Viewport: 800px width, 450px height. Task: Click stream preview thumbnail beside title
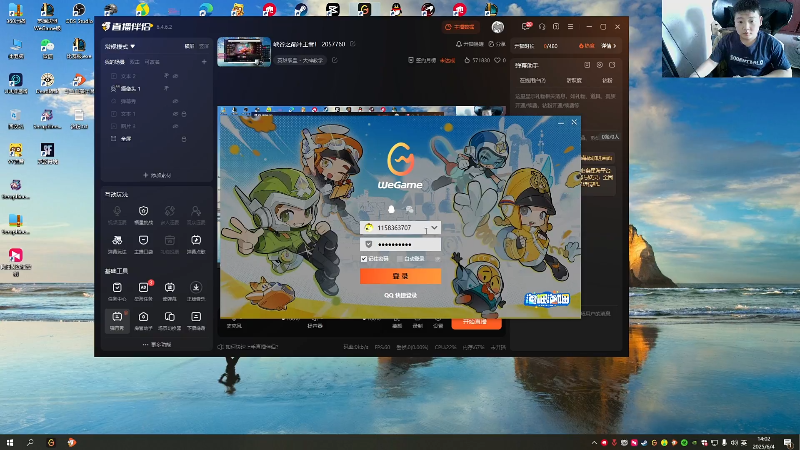pyautogui.click(x=244, y=52)
